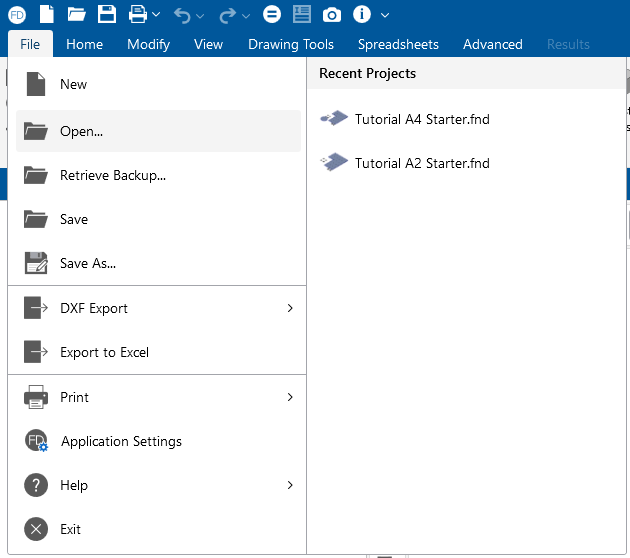
Task: Click the new document icon in quick access toolbar
Action: click(x=46, y=14)
